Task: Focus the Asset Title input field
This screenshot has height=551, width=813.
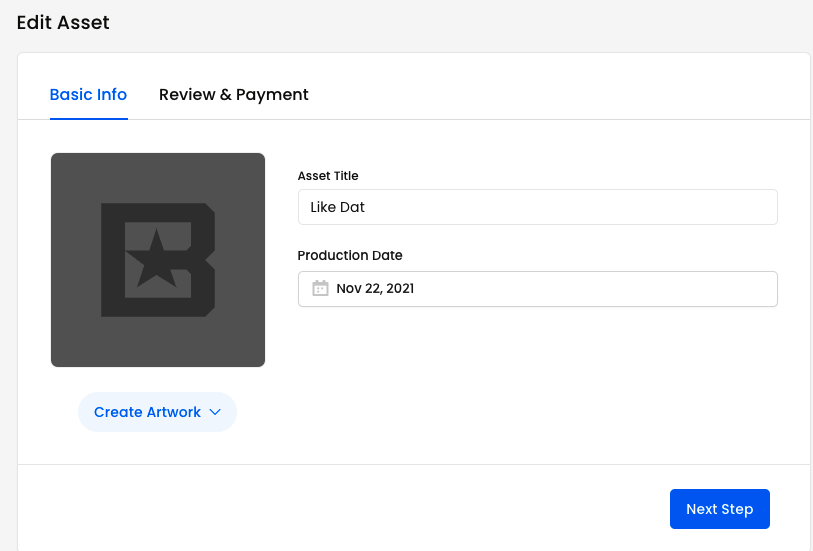Action: pos(537,207)
